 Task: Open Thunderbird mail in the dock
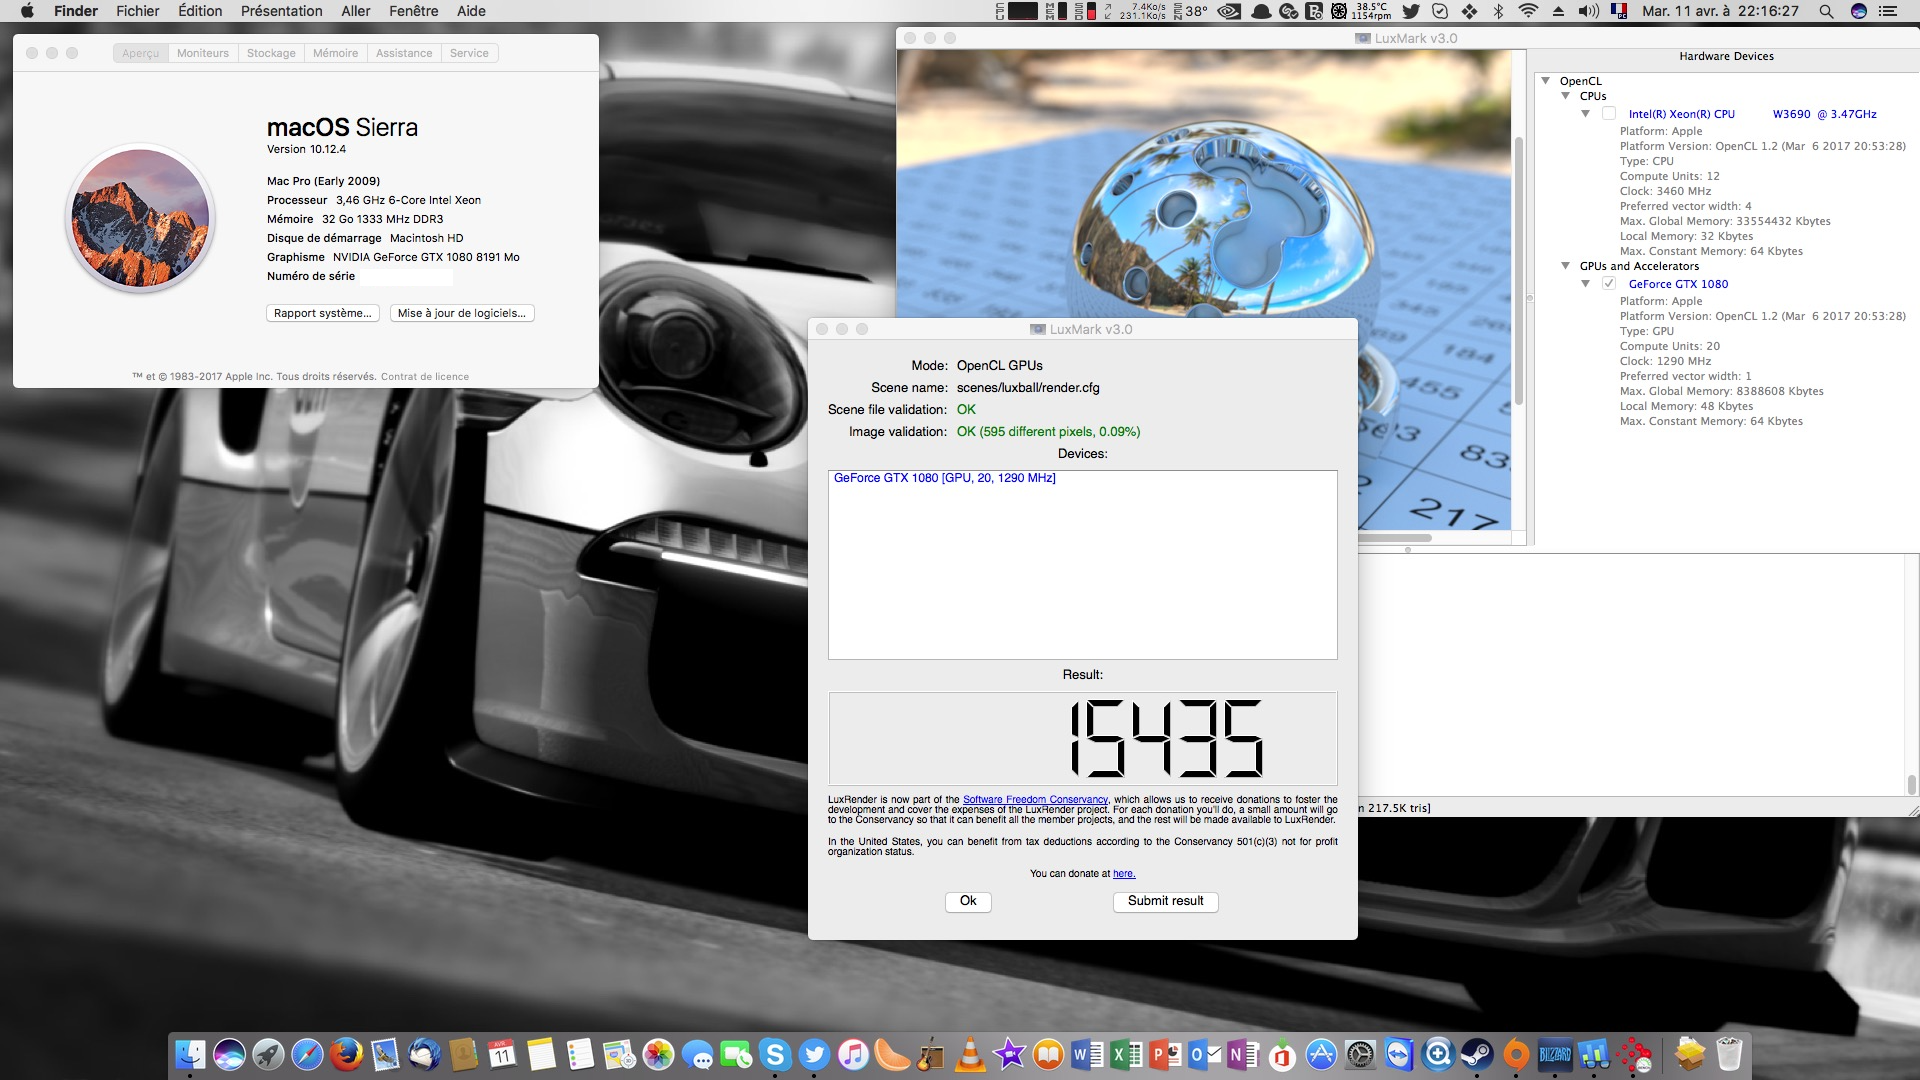(x=424, y=1054)
